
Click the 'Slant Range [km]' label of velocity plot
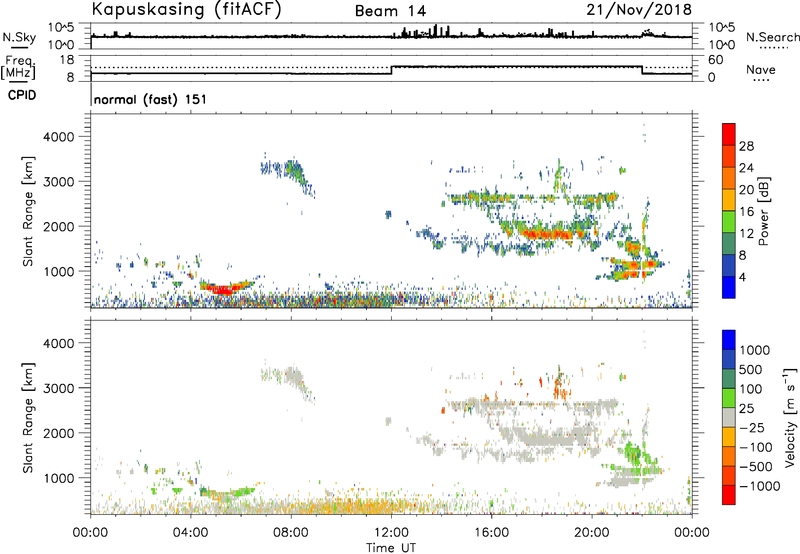coord(28,418)
